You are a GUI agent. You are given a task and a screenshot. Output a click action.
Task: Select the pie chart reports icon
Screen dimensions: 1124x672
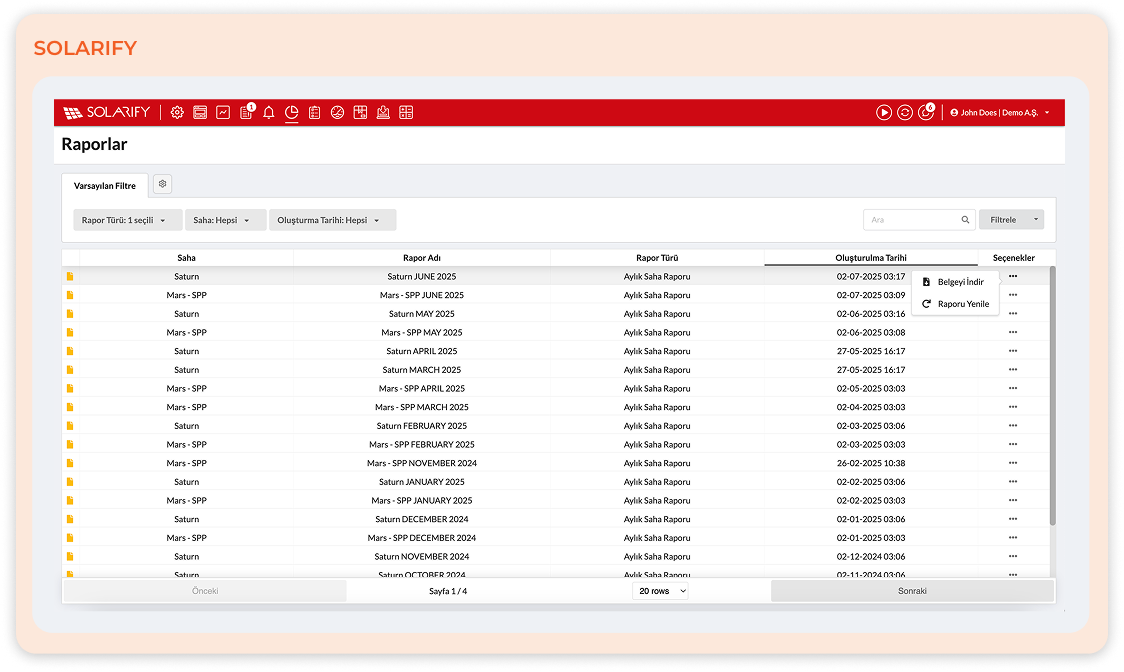pyautogui.click(x=291, y=112)
